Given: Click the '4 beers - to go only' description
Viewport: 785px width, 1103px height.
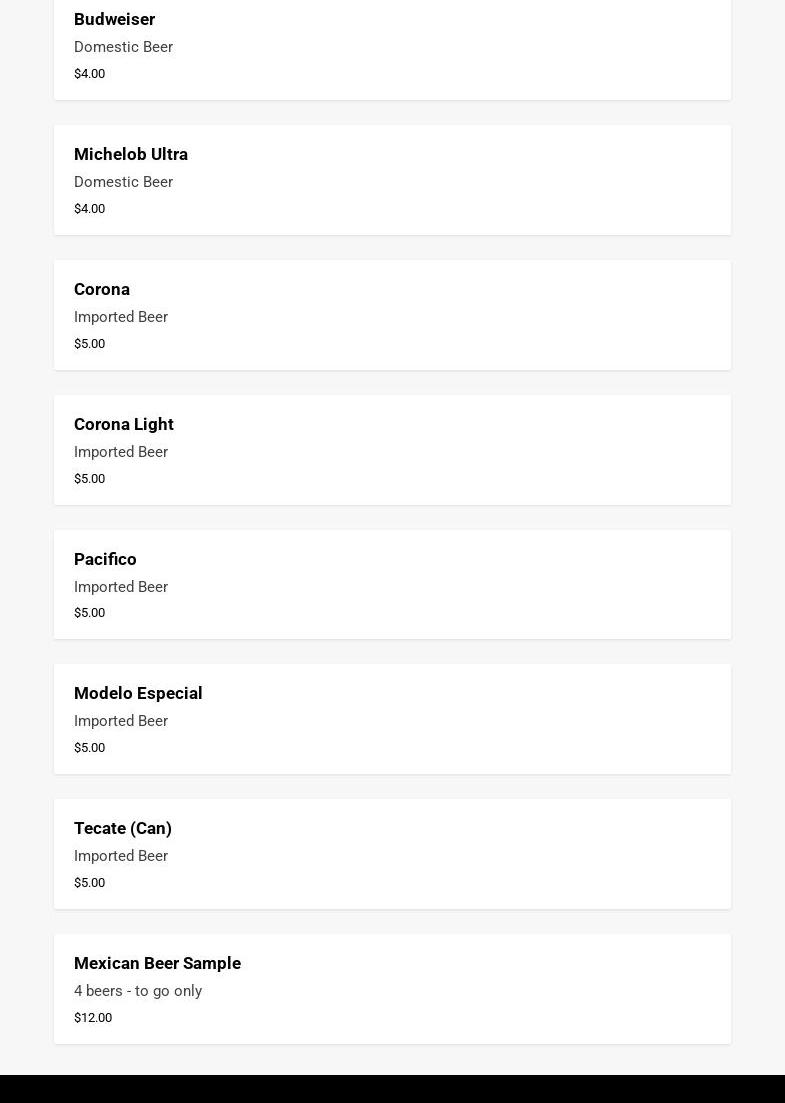Looking at the screenshot, I should [138, 990].
